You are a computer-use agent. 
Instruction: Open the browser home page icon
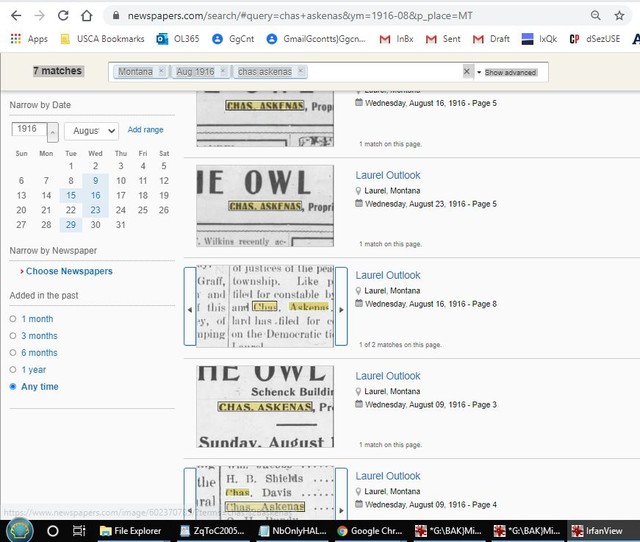pyautogui.click(x=87, y=16)
